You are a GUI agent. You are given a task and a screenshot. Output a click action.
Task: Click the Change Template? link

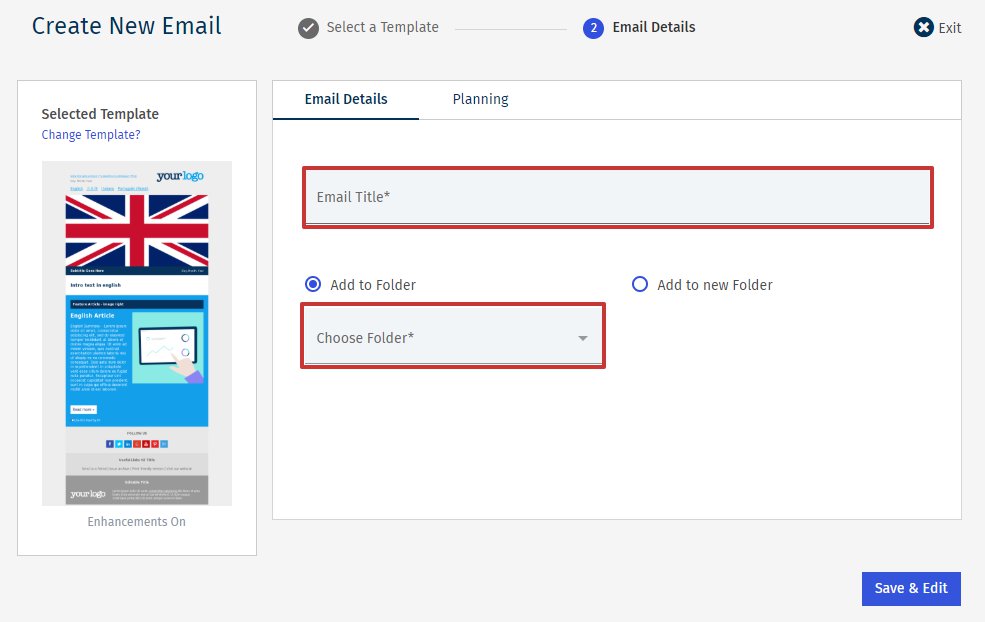(91, 135)
